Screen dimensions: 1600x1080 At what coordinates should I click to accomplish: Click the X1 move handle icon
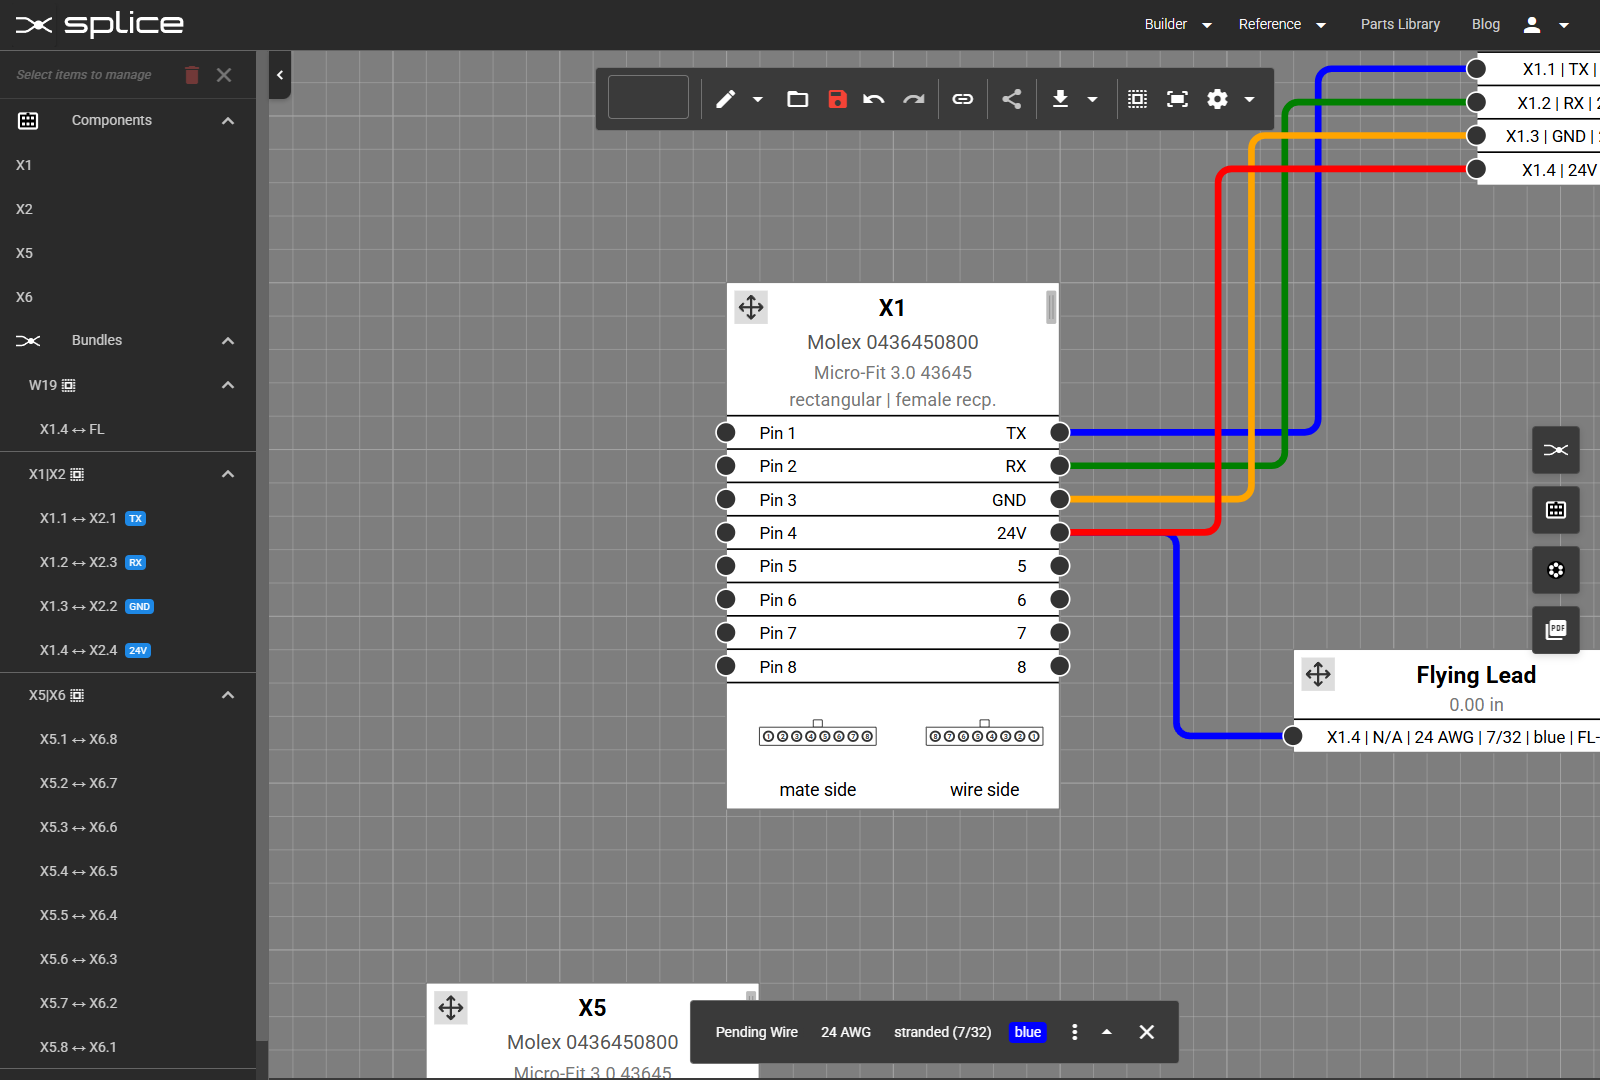[751, 307]
